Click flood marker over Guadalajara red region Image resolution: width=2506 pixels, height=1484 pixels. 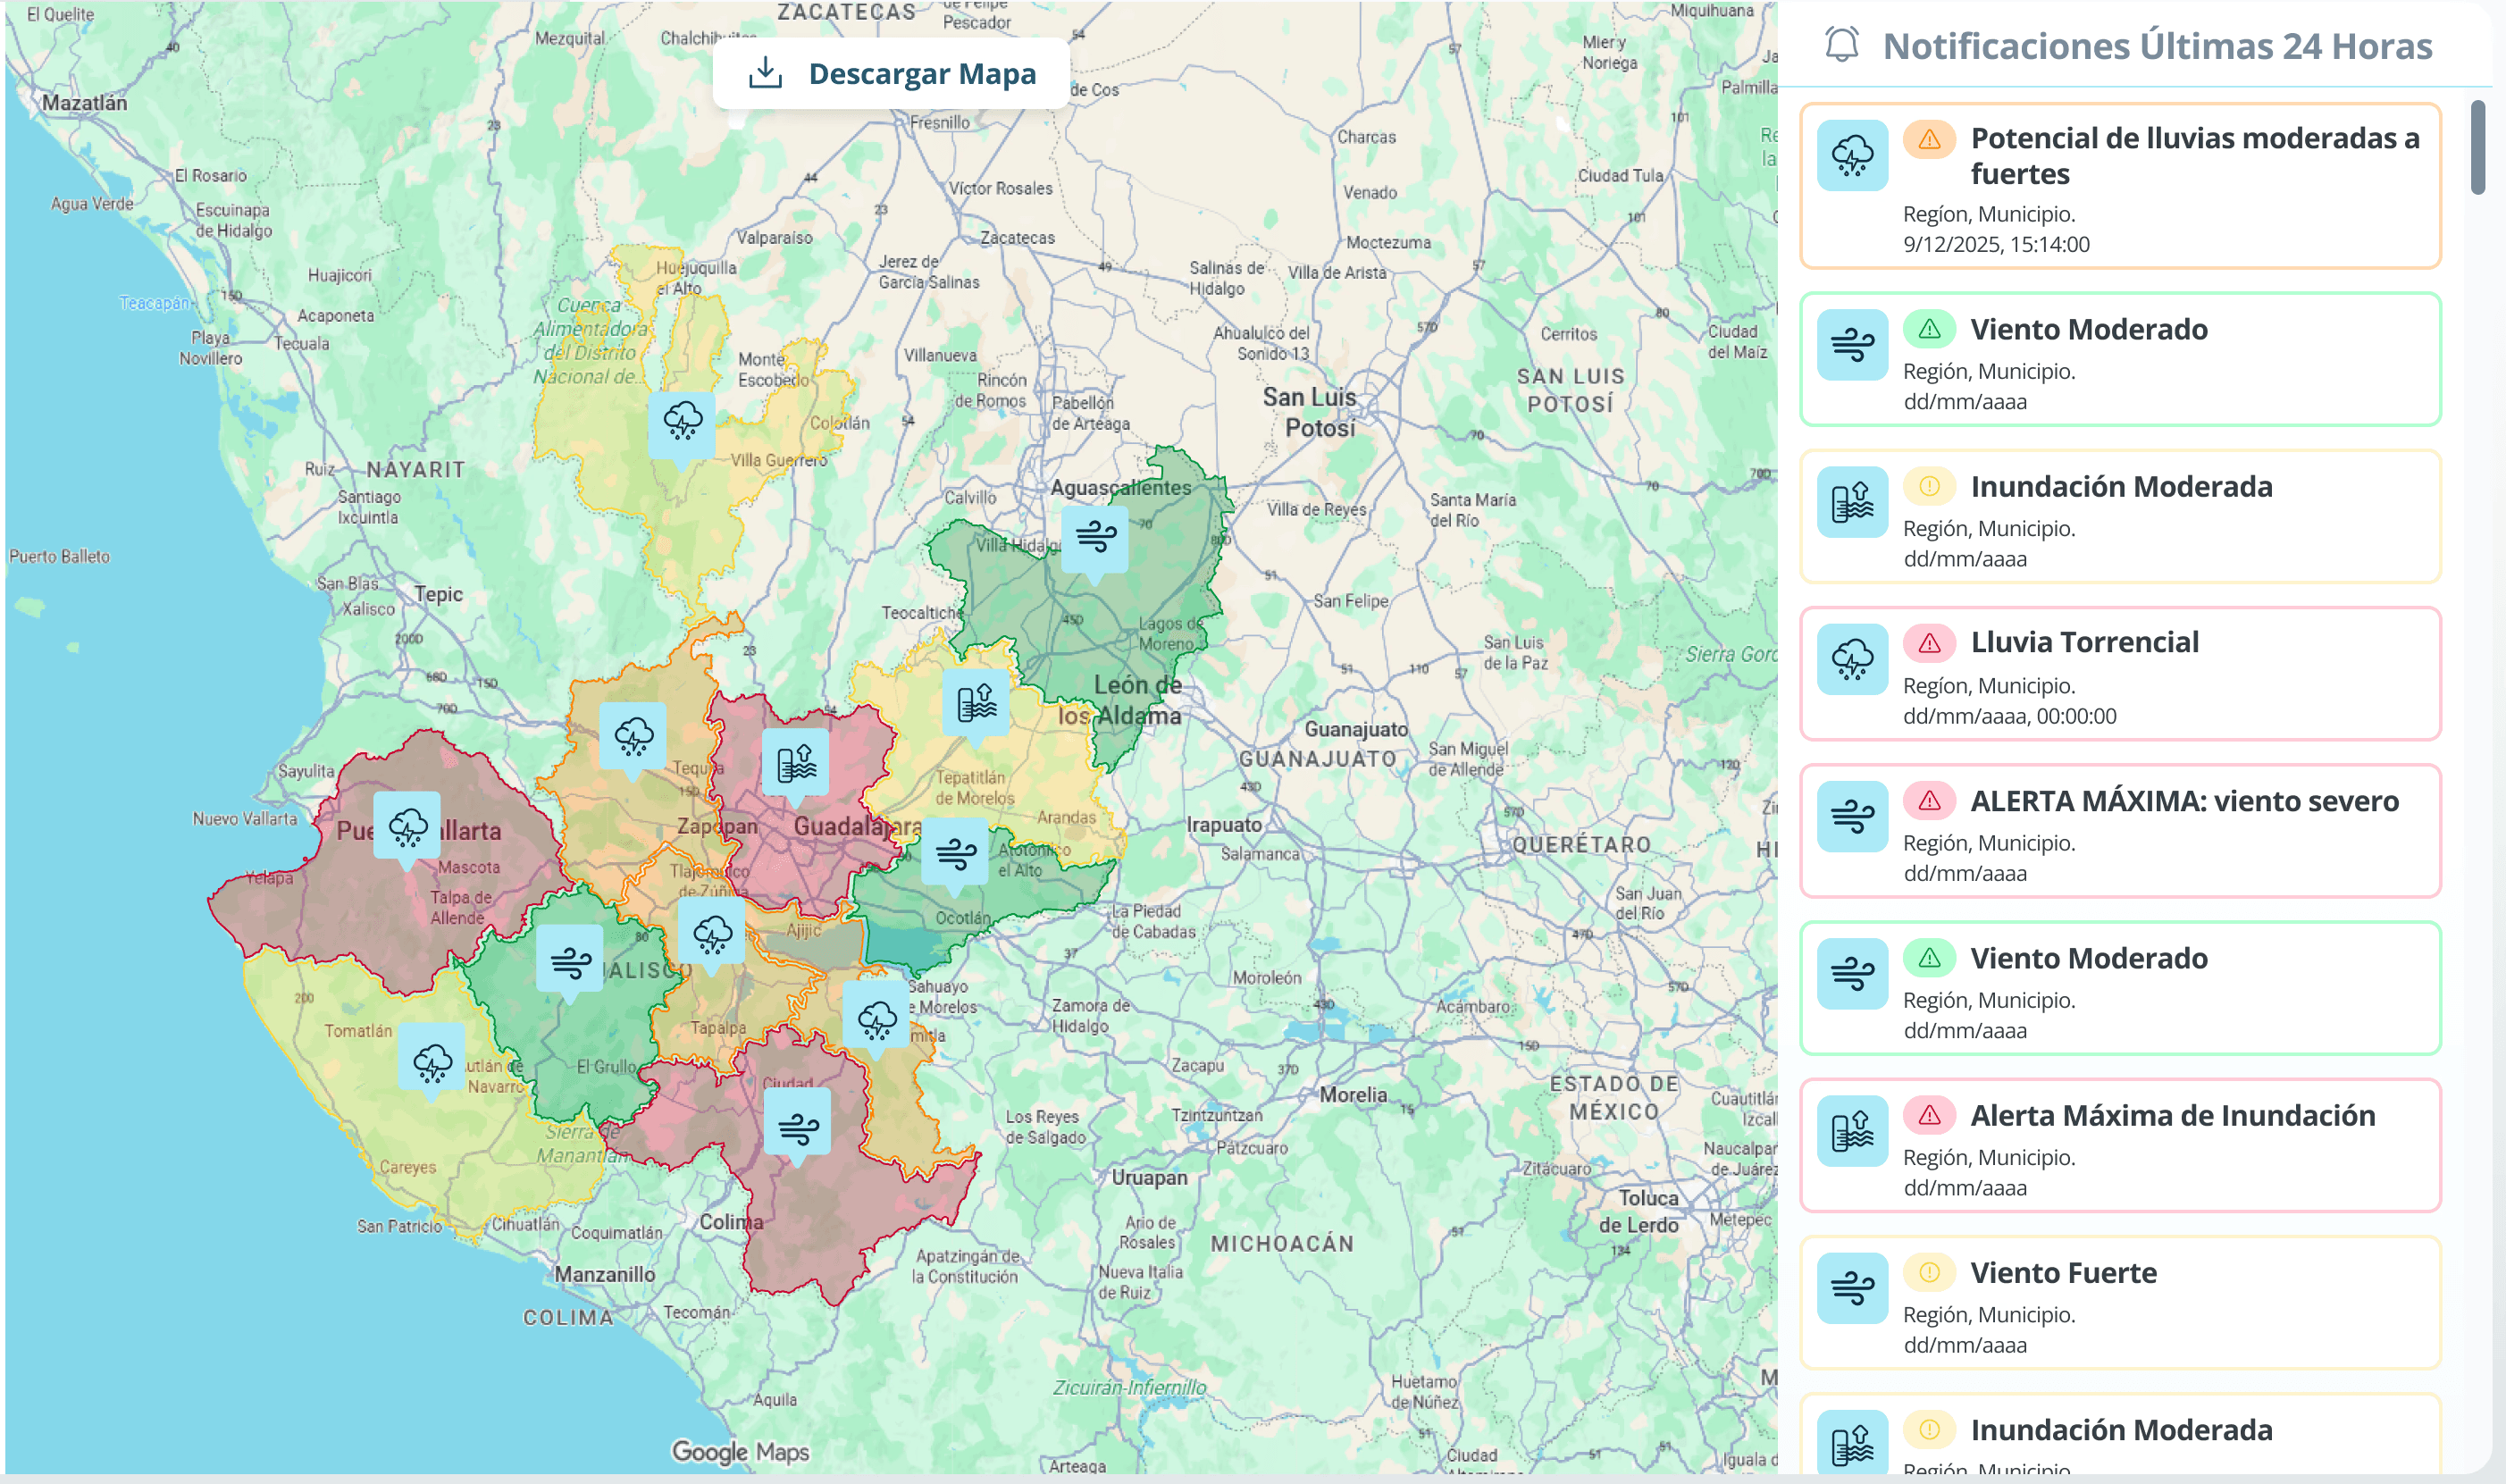pyautogui.click(x=796, y=763)
